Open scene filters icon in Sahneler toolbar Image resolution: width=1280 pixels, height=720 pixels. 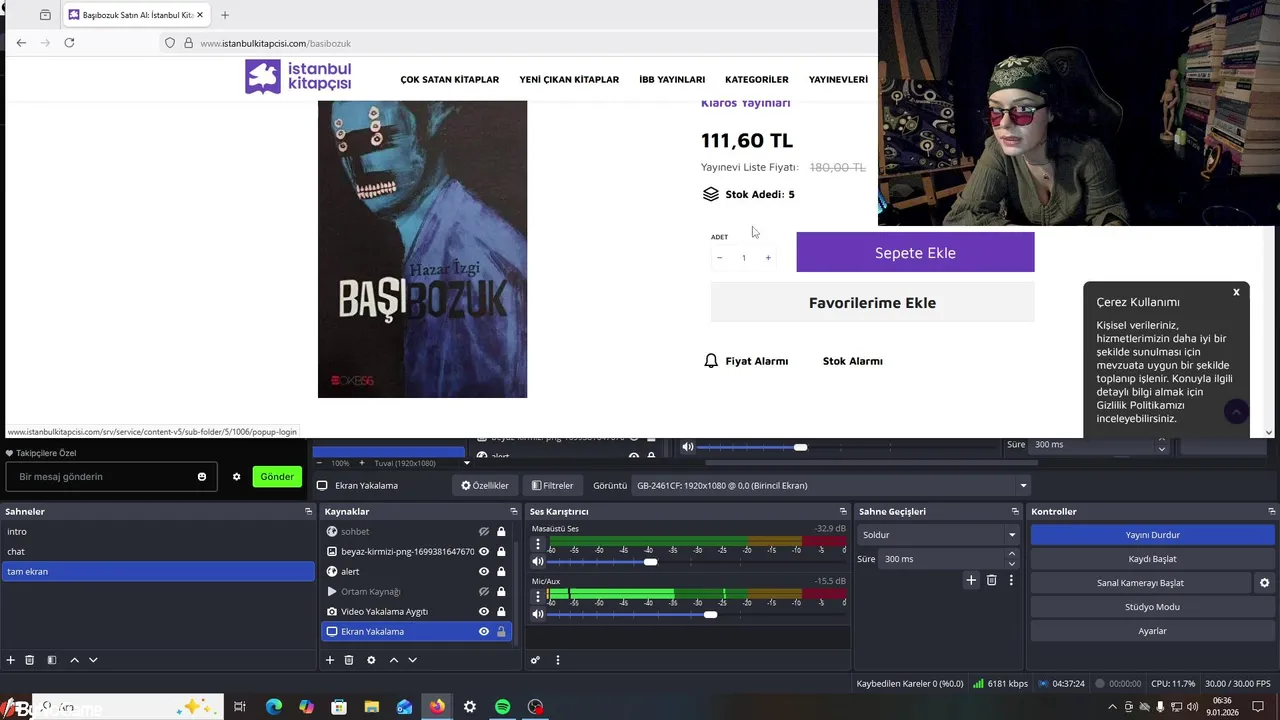click(x=52, y=660)
